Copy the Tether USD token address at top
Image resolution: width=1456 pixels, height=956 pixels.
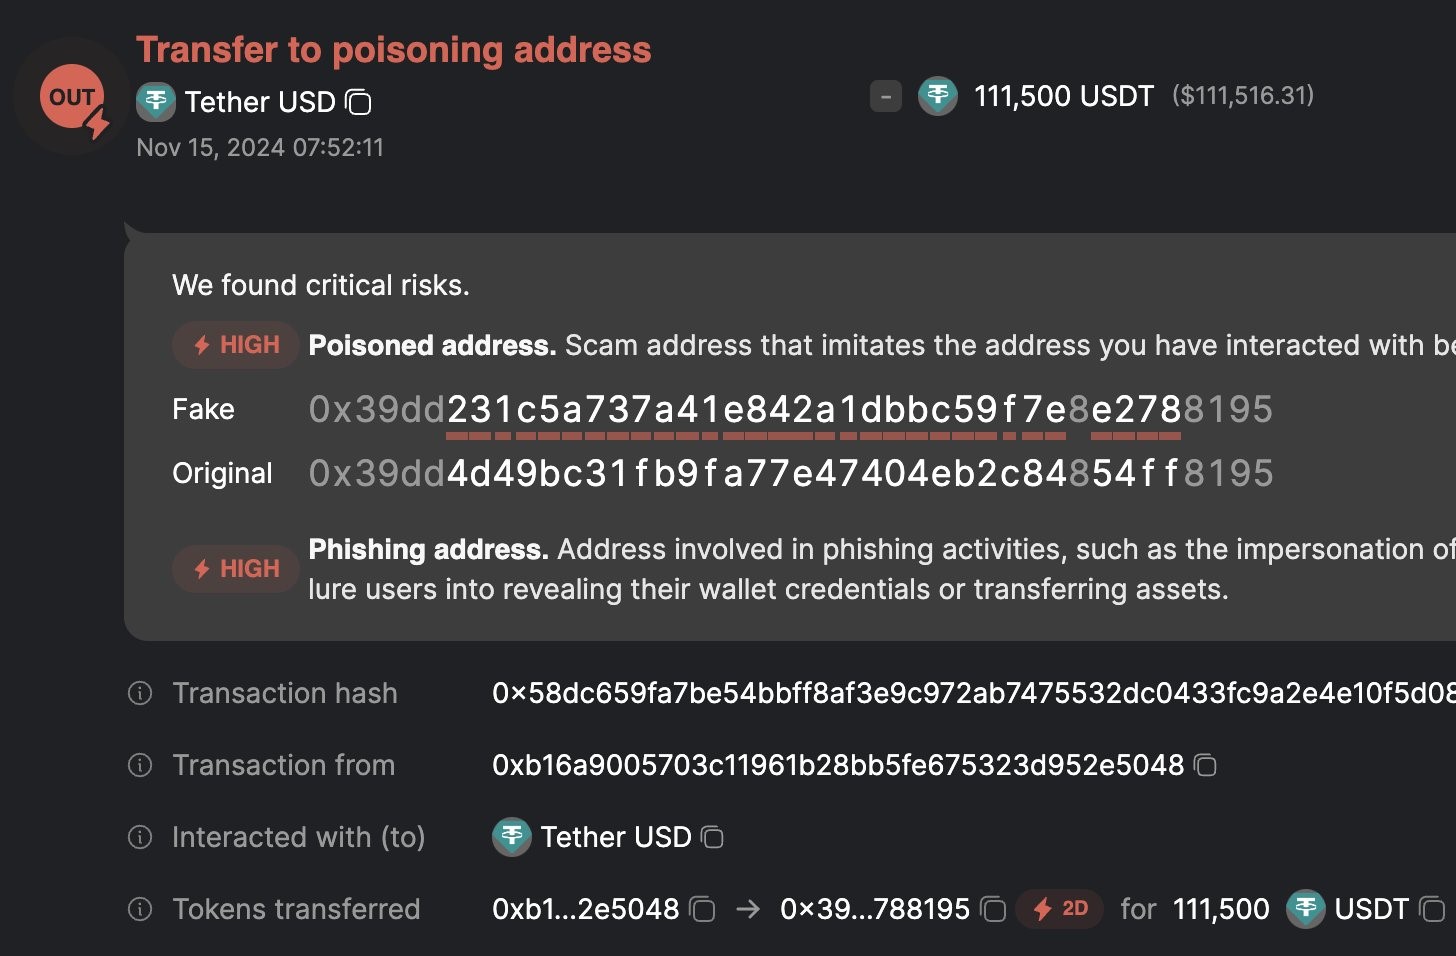(x=358, y=102)
